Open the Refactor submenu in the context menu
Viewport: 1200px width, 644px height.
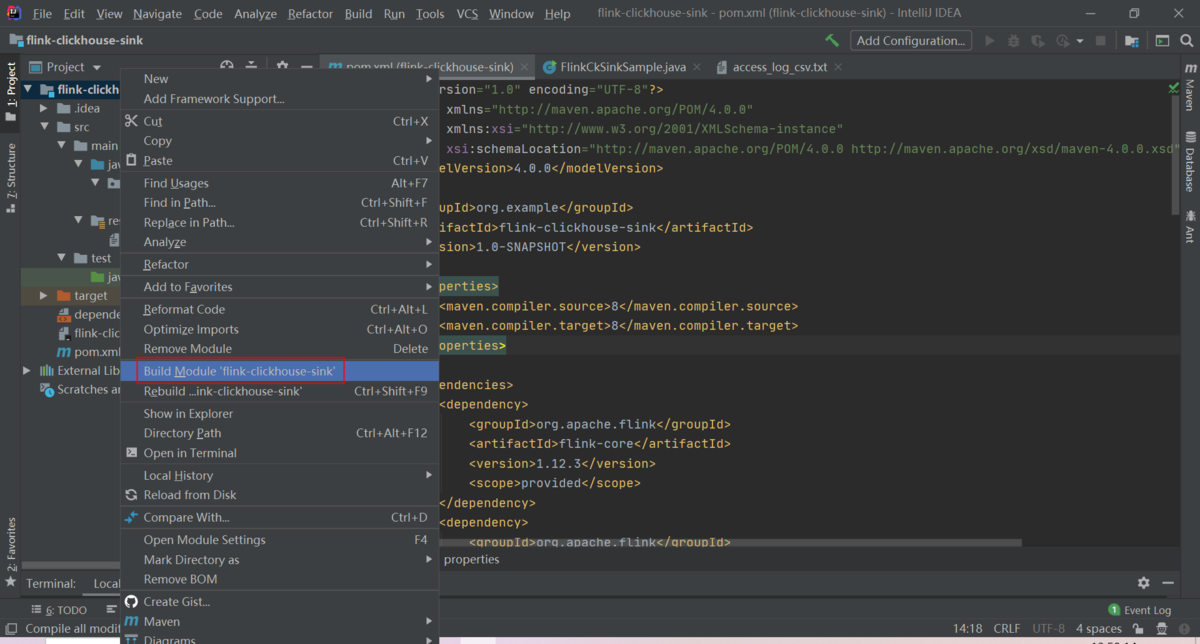pos(280,265)
